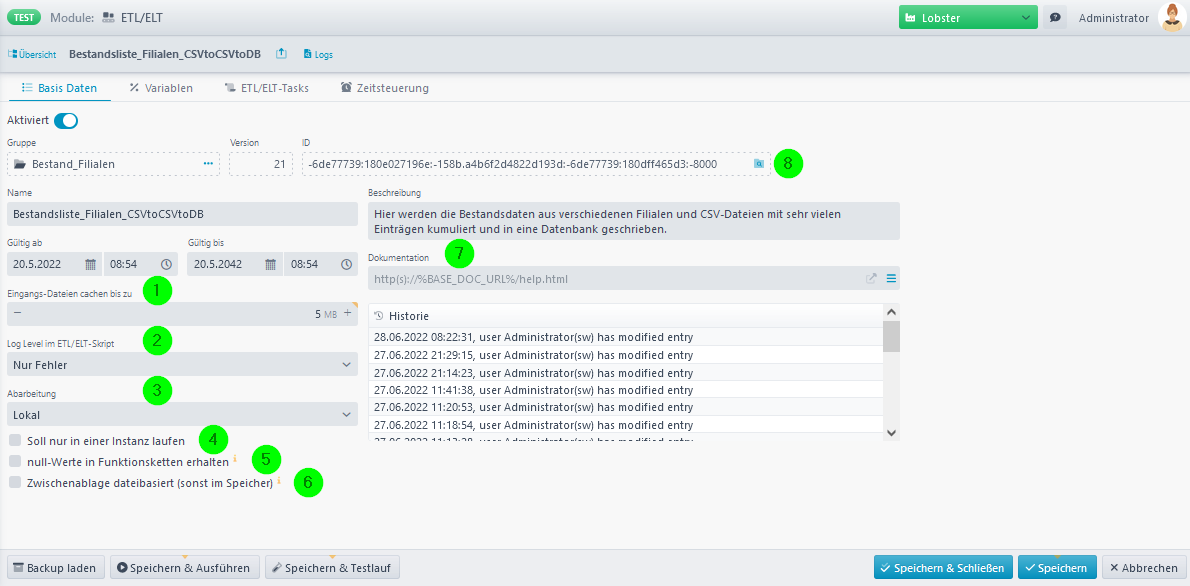Go to the ETL/ELT-Tasks tab

[267, 88]
